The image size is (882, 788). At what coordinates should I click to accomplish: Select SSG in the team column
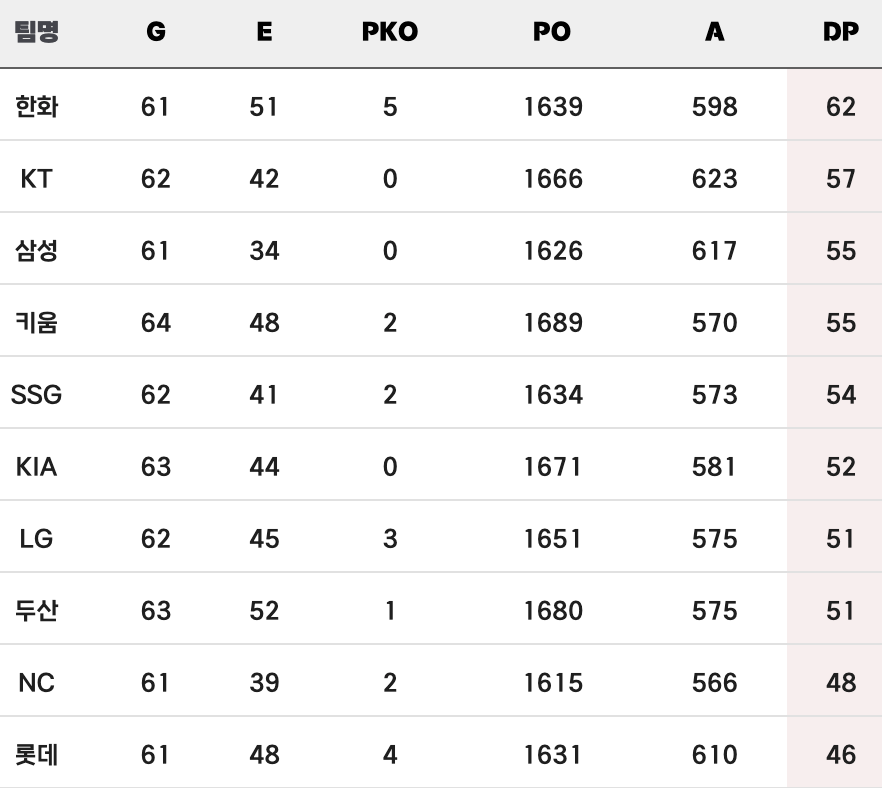(x=37, y=395)
